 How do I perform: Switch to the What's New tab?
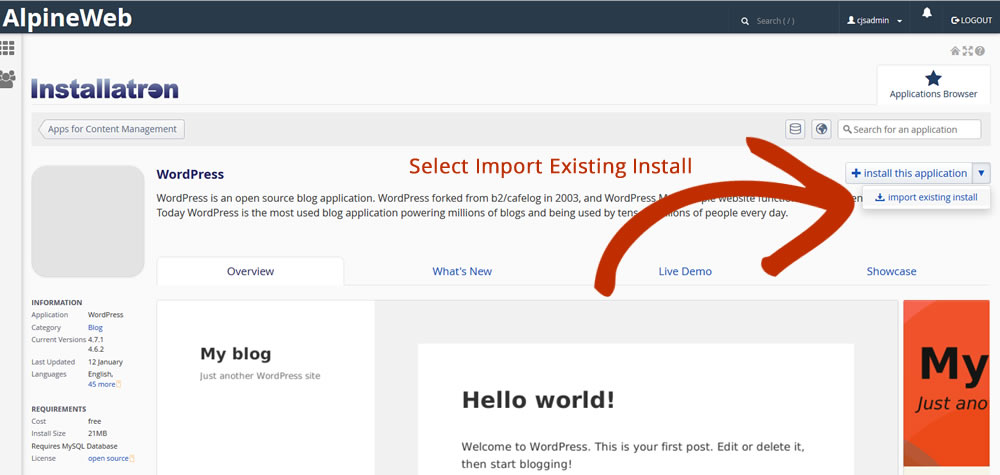pos(462,271)
